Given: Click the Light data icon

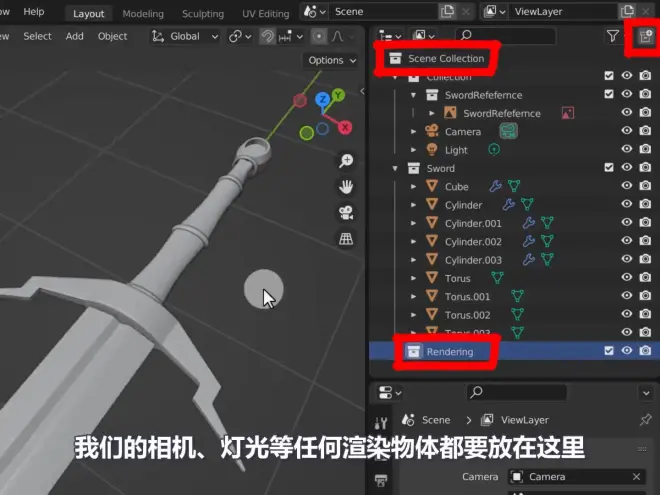Looking at the screenshot, I should tap(494, 149).
